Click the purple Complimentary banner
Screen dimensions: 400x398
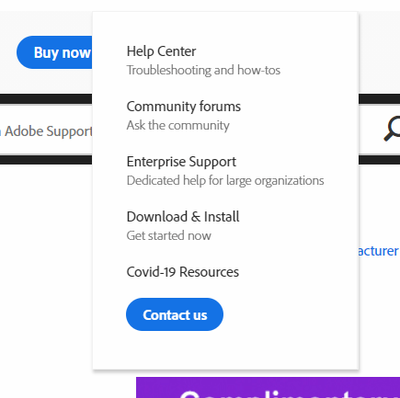(268, 388)
